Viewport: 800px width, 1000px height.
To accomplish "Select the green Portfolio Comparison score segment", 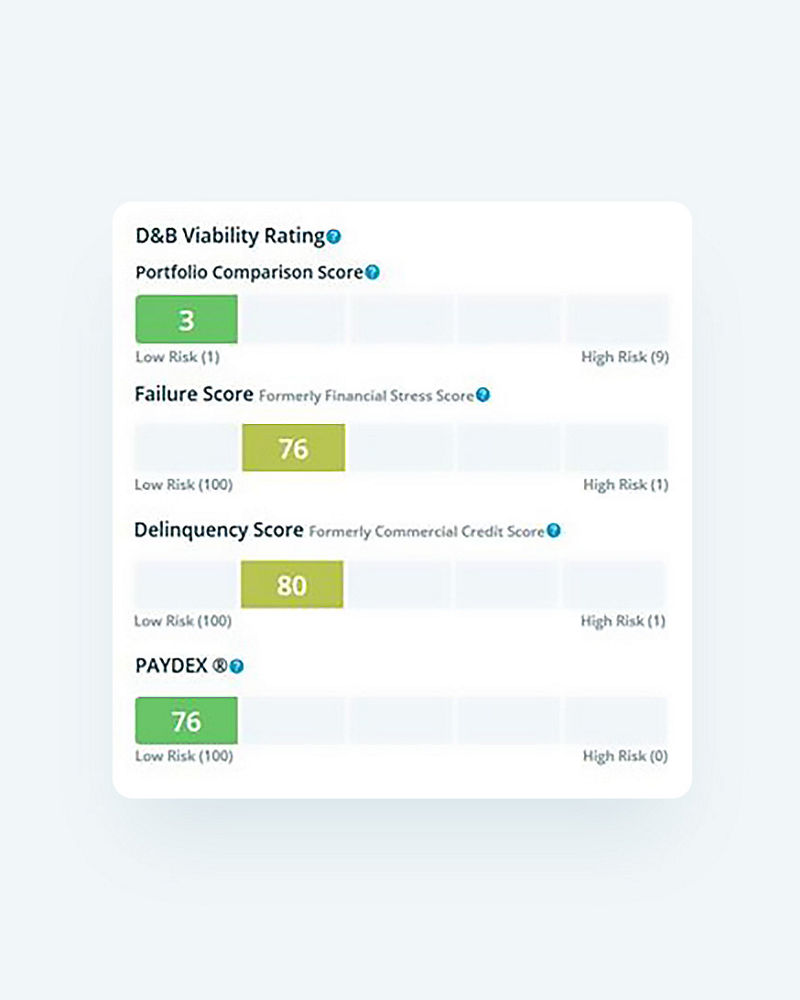I will tap(186, 318).
